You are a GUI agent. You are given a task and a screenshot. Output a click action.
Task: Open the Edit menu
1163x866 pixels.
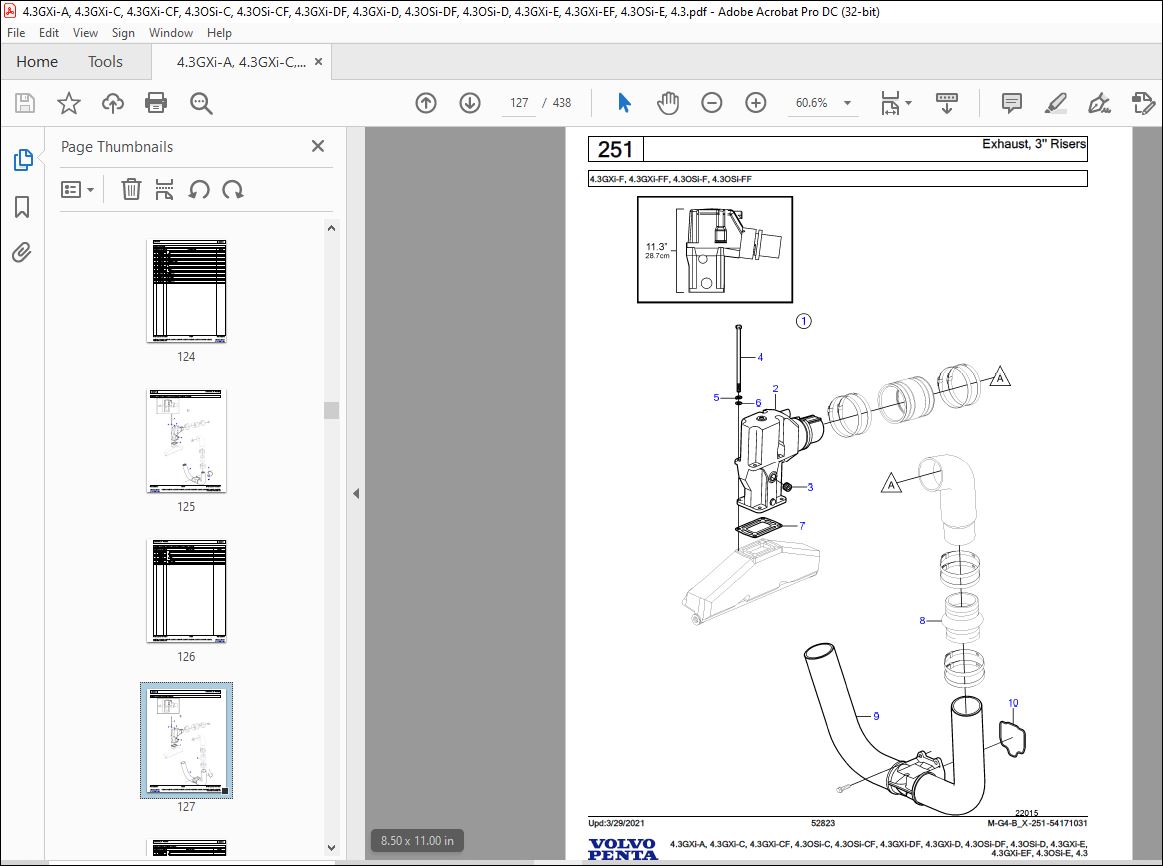click(49, 33)
